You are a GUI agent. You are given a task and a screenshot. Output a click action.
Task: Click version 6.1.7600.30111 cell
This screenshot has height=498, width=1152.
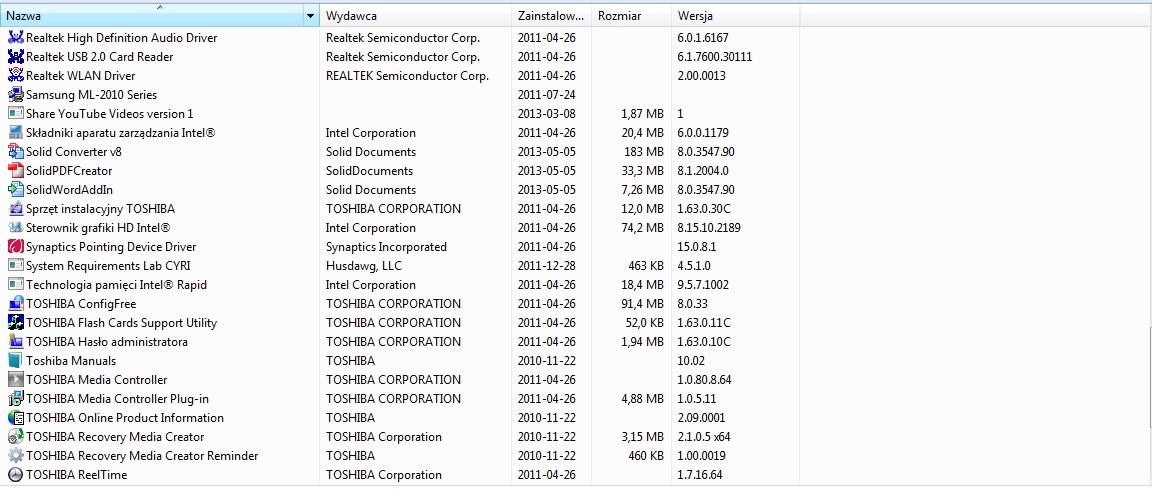click(715, 57)
